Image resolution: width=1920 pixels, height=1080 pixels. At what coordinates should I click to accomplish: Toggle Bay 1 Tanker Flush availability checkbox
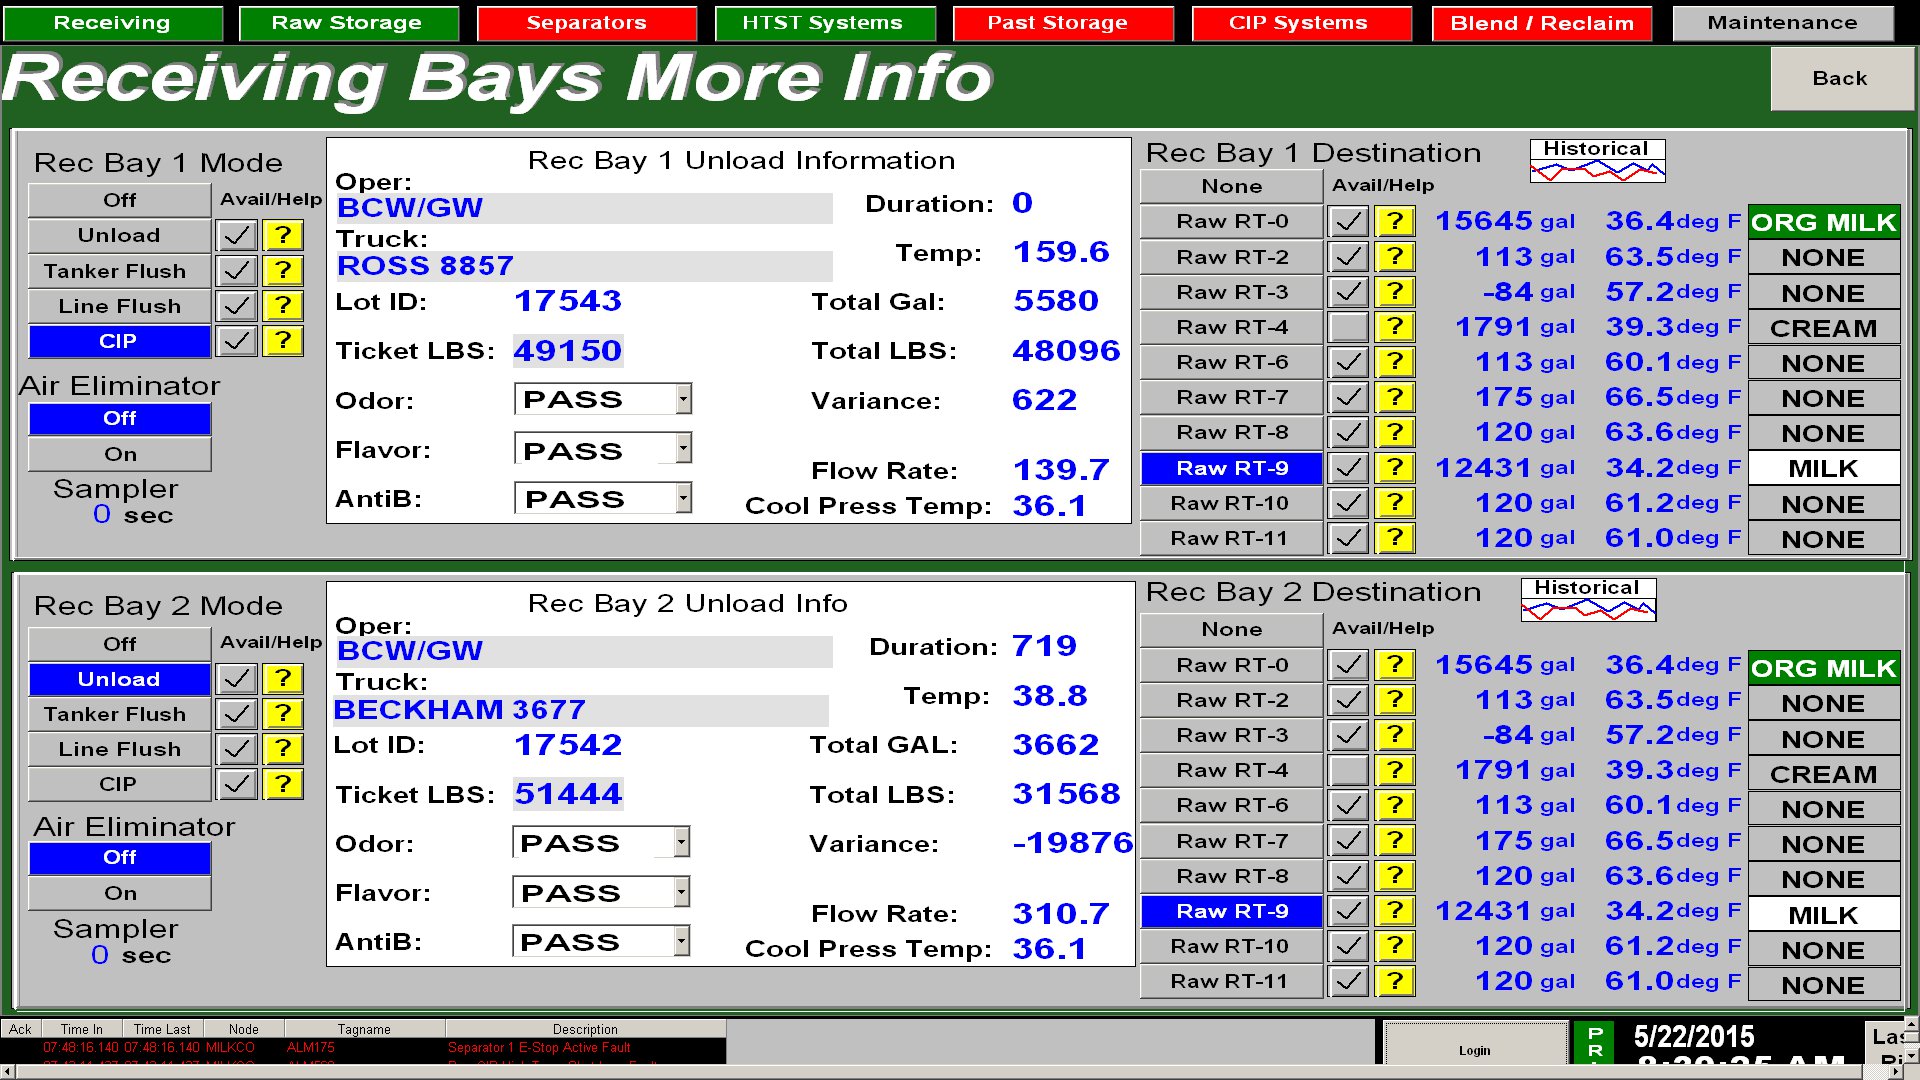click(x=238, y=271)
